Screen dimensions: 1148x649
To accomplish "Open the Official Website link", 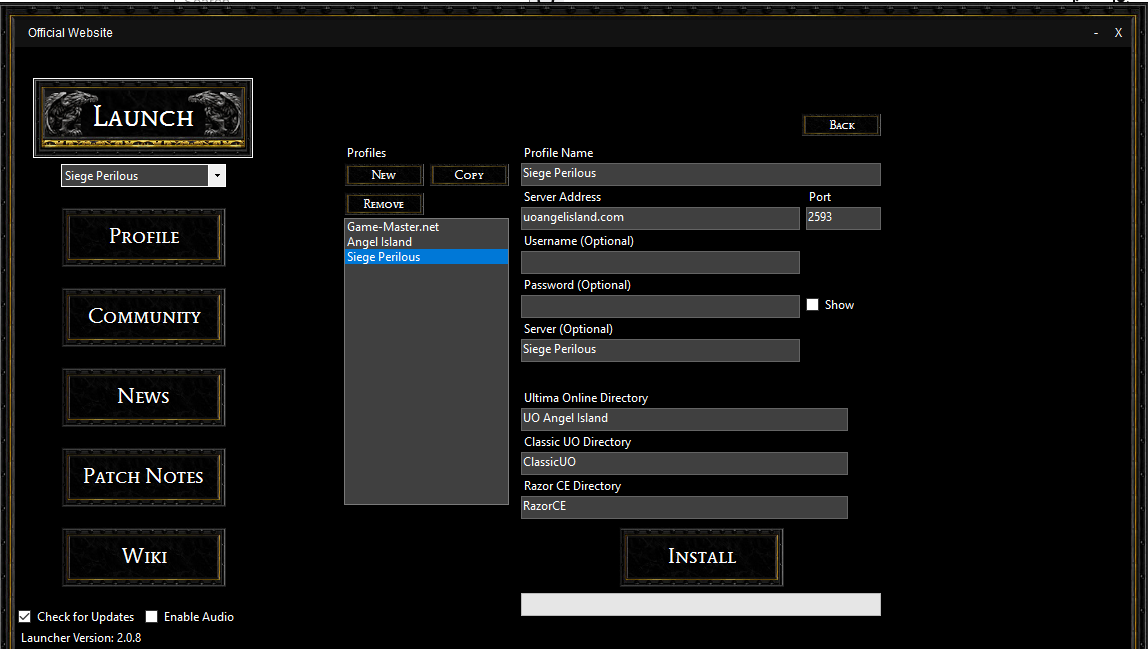I will (70, 33).
